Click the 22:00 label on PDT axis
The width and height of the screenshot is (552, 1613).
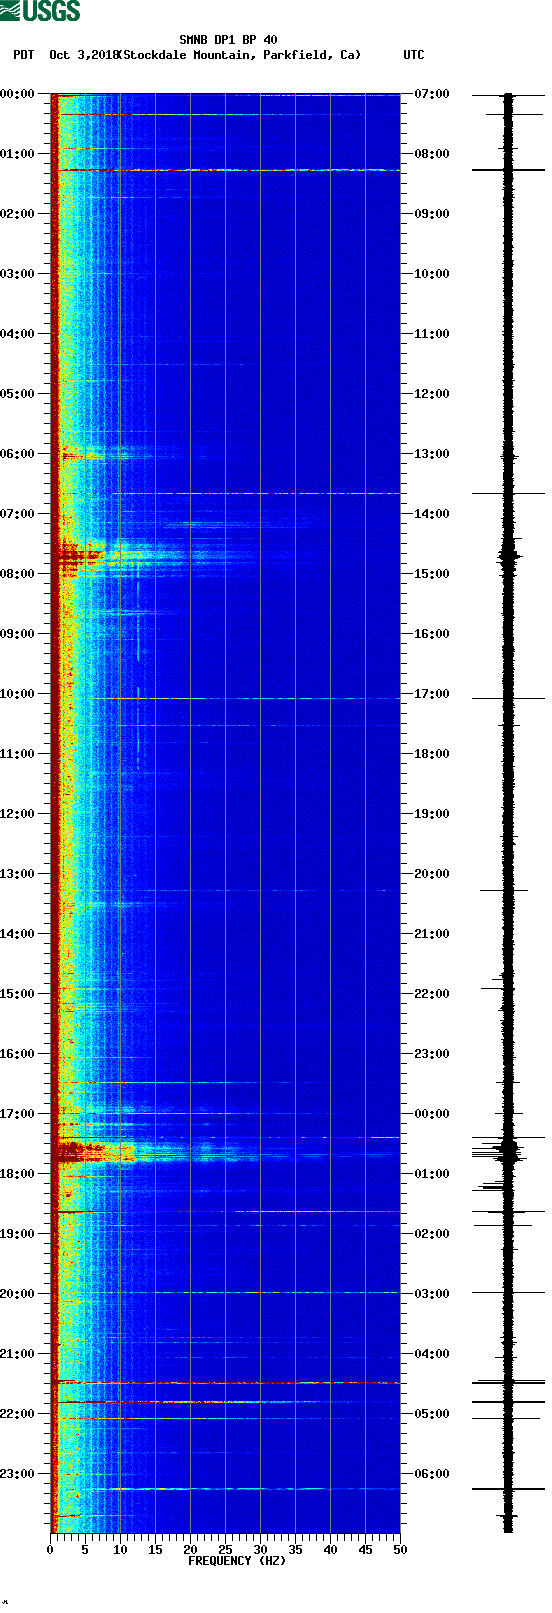click(18, 1414)
